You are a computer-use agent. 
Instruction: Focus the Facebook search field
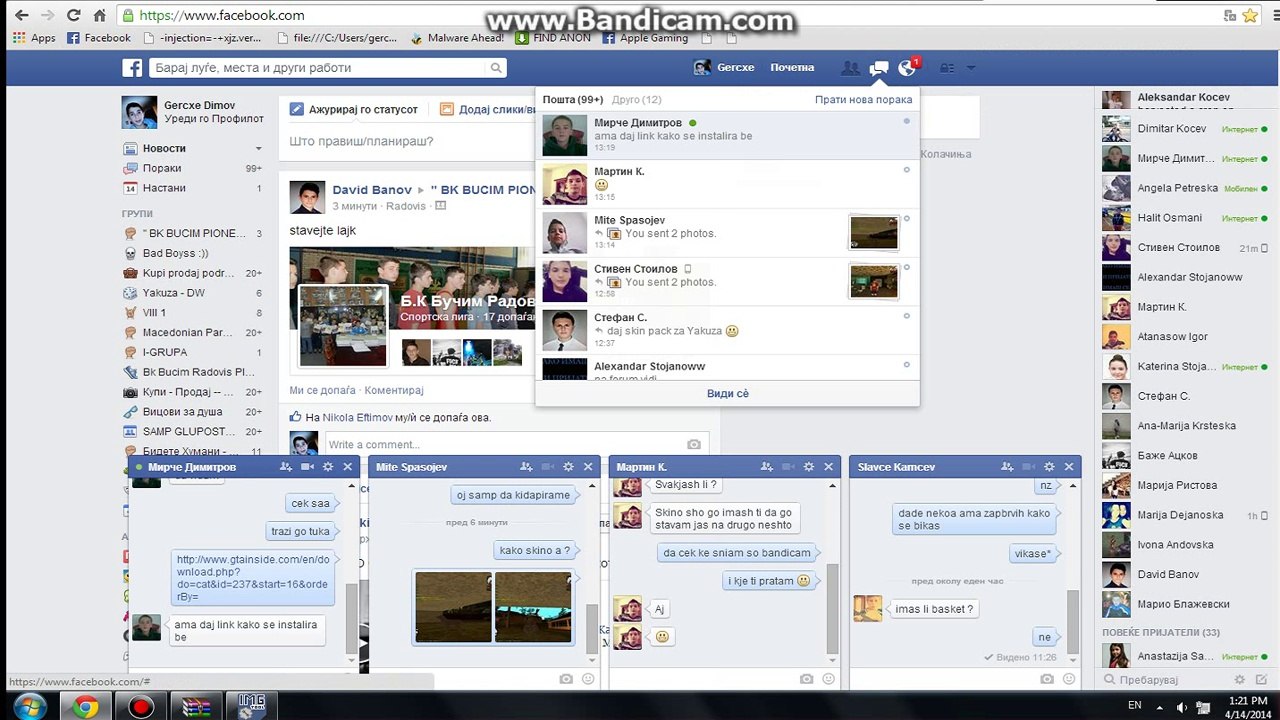[x=318, y=68]
